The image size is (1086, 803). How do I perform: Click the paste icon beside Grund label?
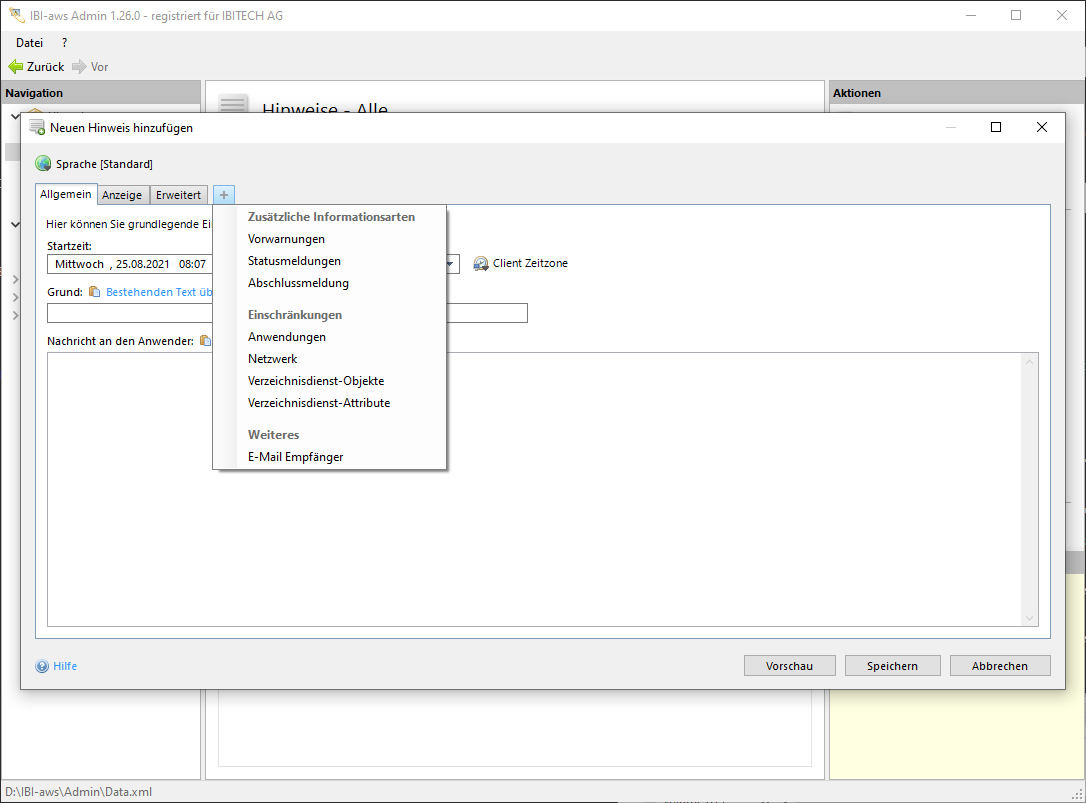[95, 292]
